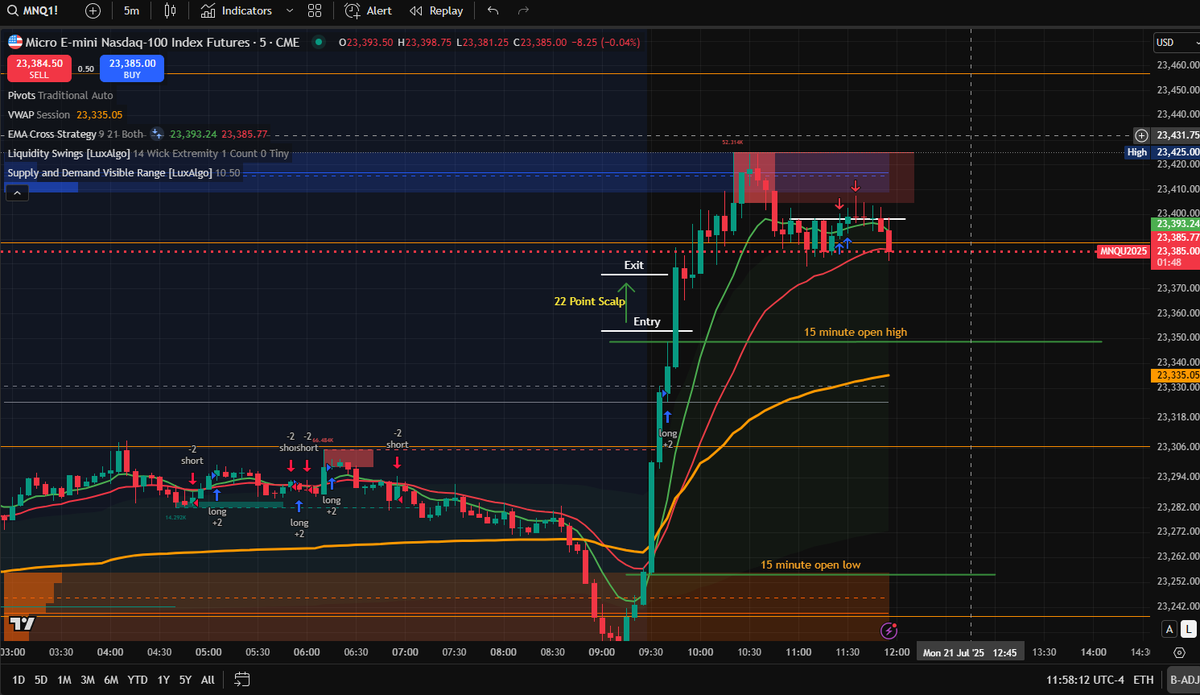Click the 15 minute open low label
This screenshot has height=695, width=1200.
tap(810, 565)
